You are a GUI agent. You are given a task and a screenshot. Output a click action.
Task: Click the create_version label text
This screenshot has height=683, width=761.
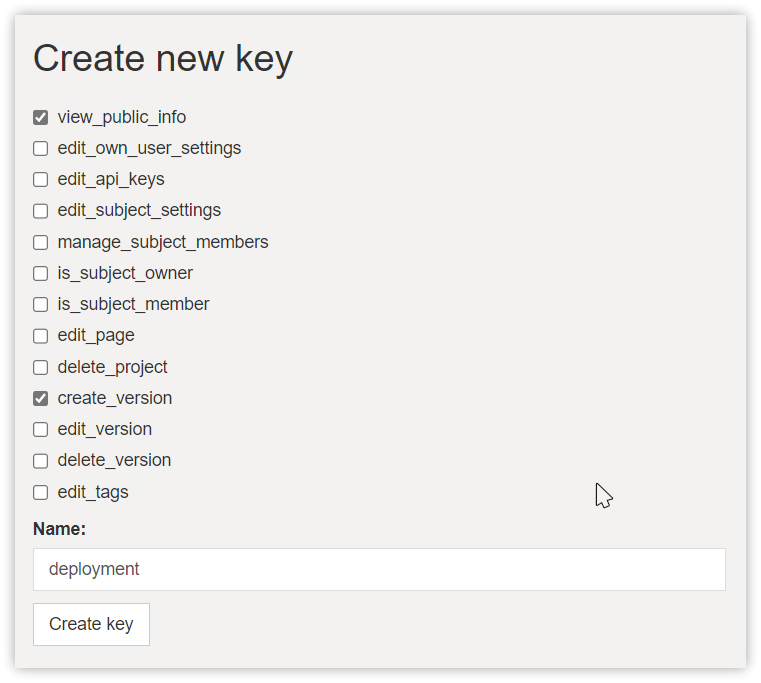(x=114, y=398)
